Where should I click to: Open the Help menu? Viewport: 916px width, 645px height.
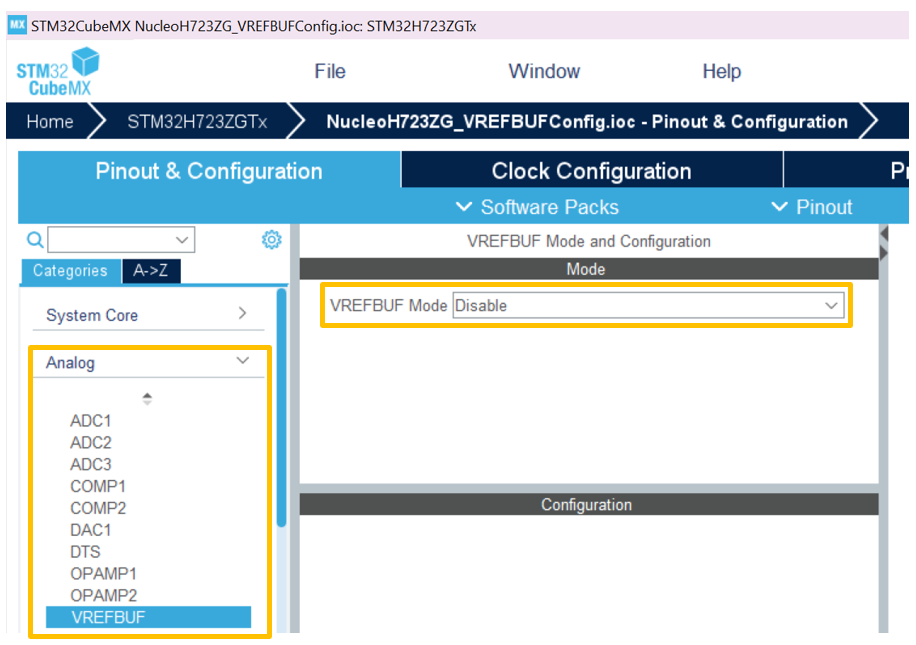(x=721, y=71)
